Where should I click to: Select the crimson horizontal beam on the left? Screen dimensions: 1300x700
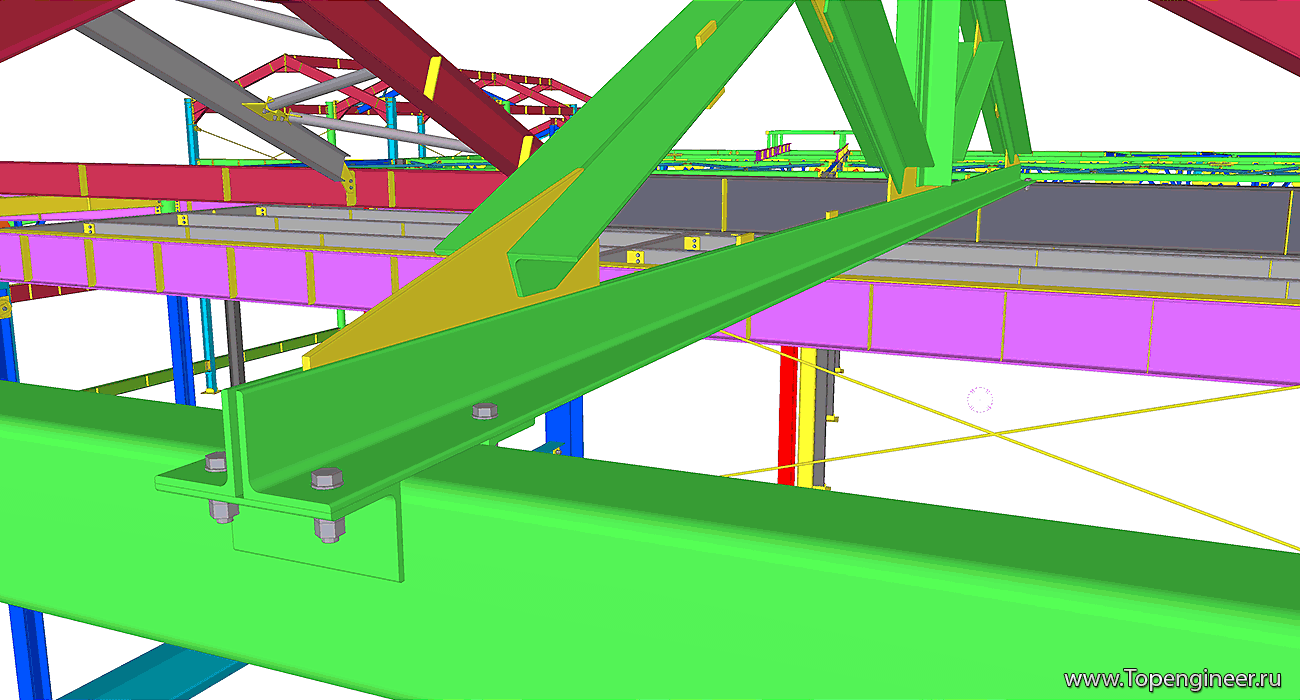(x=150, y=182)
